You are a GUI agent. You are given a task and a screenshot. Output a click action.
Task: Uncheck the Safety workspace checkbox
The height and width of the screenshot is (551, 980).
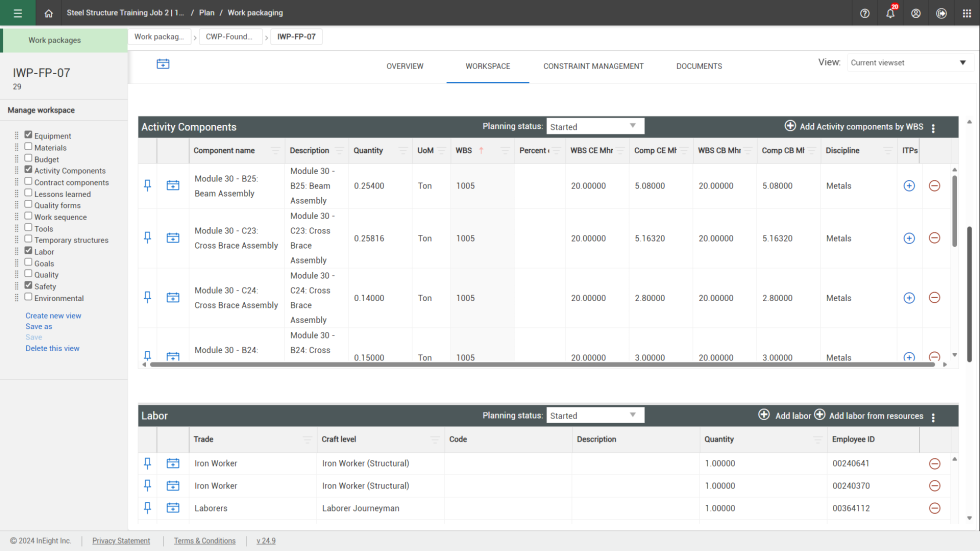29,285
